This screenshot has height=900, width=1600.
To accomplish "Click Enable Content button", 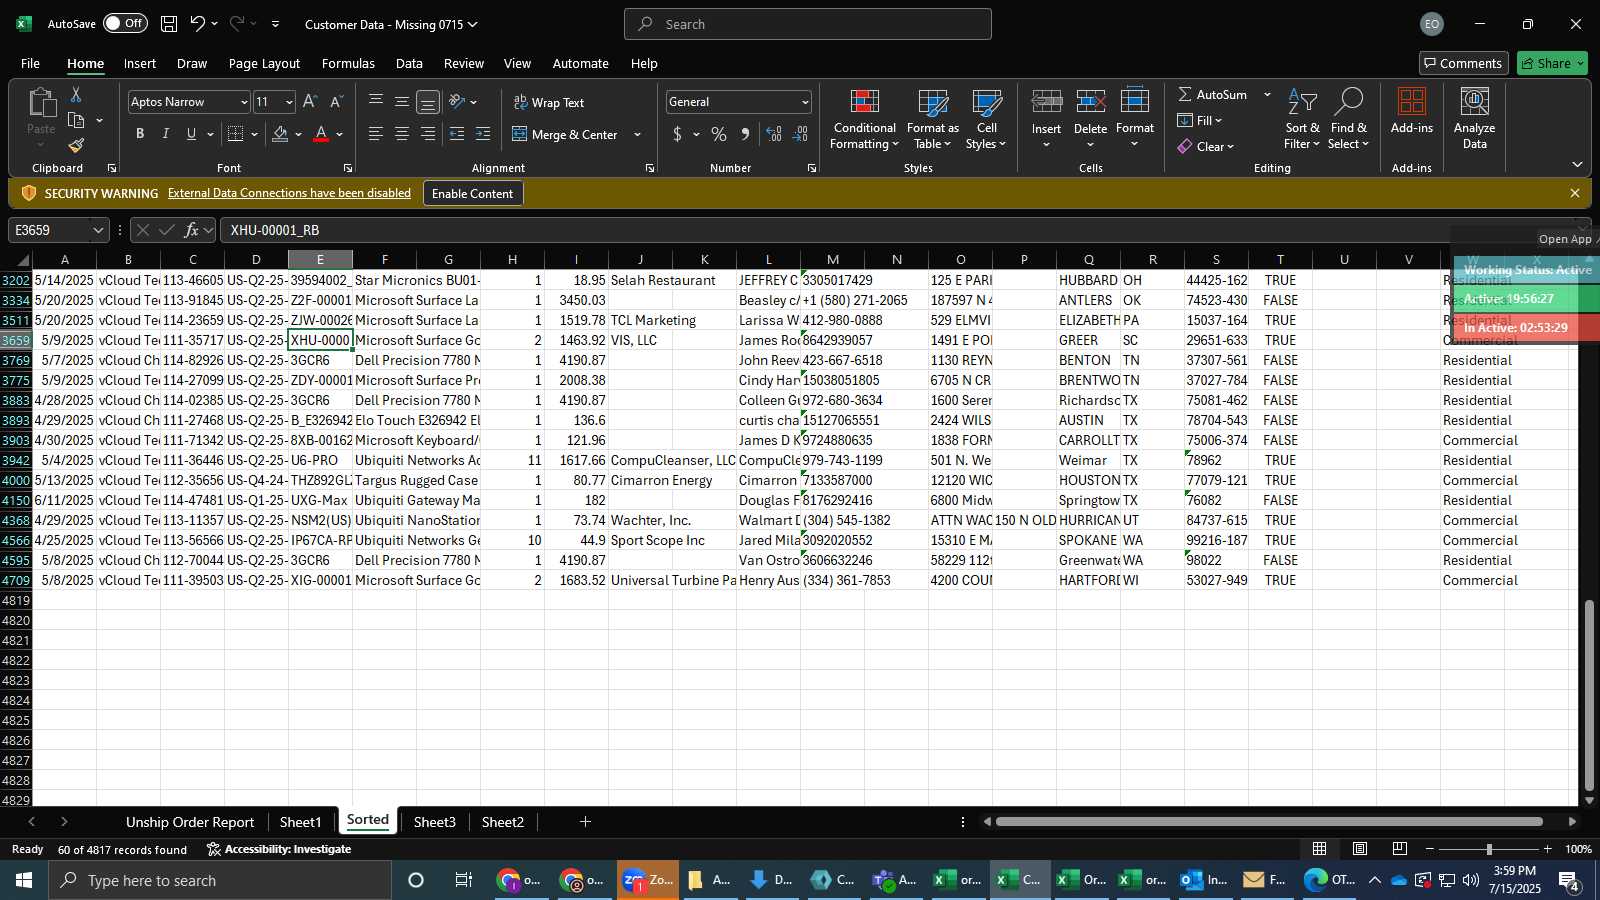I will pos(472,193).
